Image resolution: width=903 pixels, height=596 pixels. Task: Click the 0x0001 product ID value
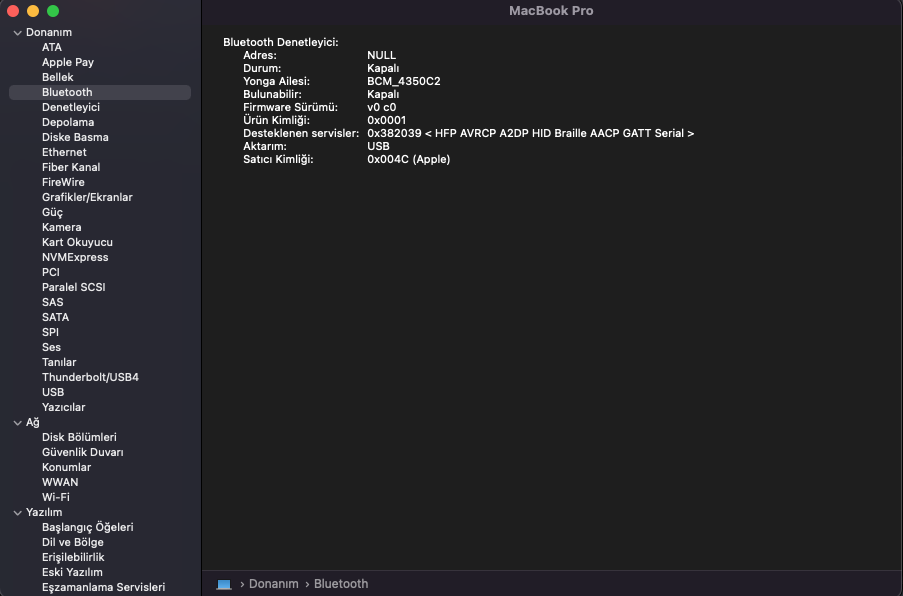(386, 120)
